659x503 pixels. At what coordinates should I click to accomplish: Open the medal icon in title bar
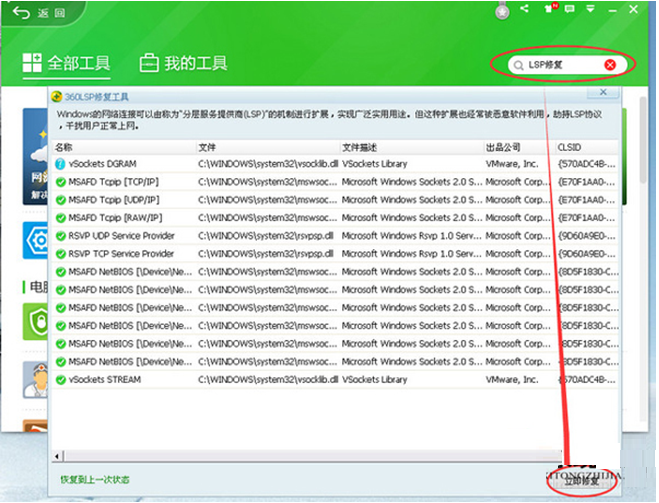(x=502, y=11)
